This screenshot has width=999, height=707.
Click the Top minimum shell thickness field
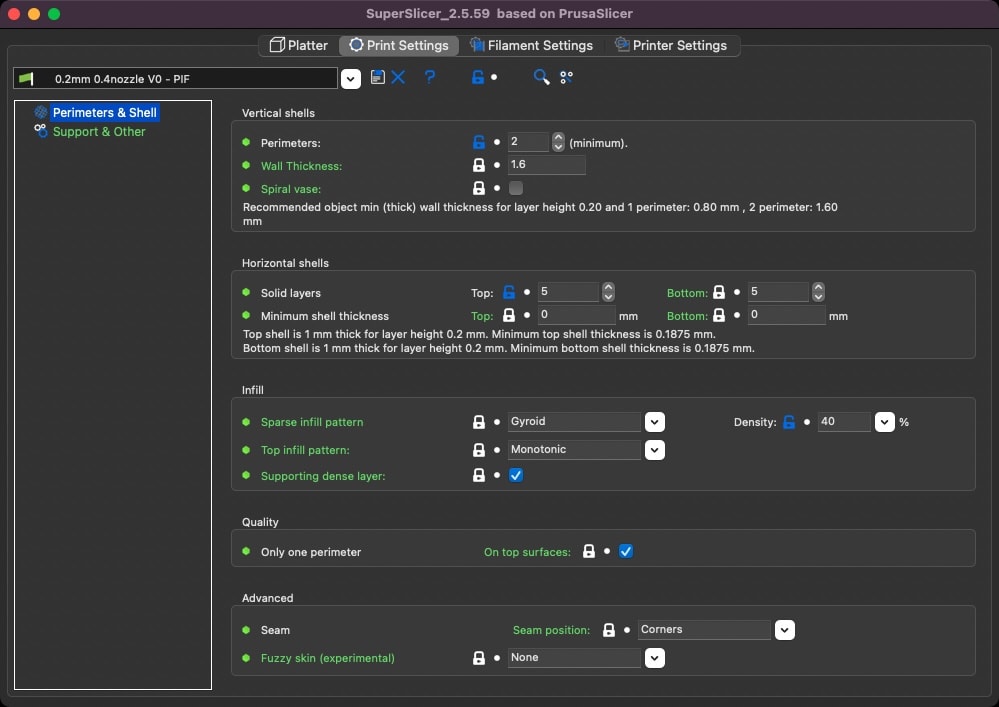[x=577, y=315]
